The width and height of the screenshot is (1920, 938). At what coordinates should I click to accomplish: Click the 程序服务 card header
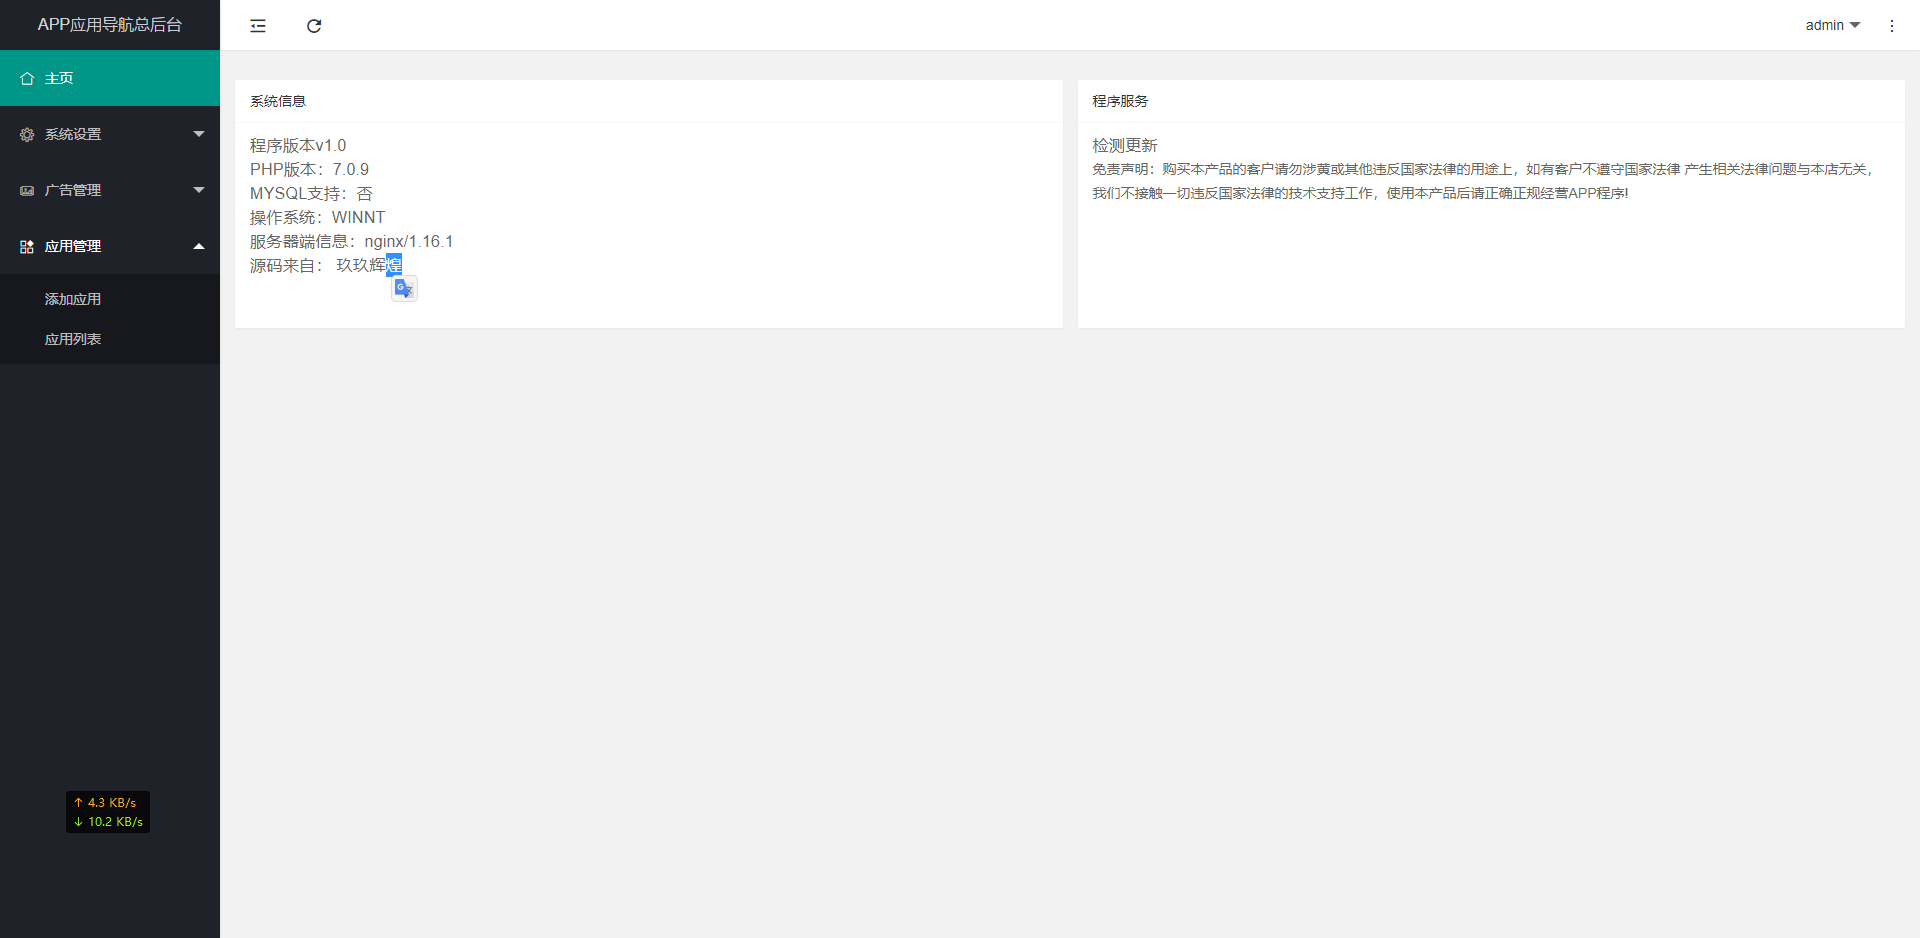point(1491,101)
